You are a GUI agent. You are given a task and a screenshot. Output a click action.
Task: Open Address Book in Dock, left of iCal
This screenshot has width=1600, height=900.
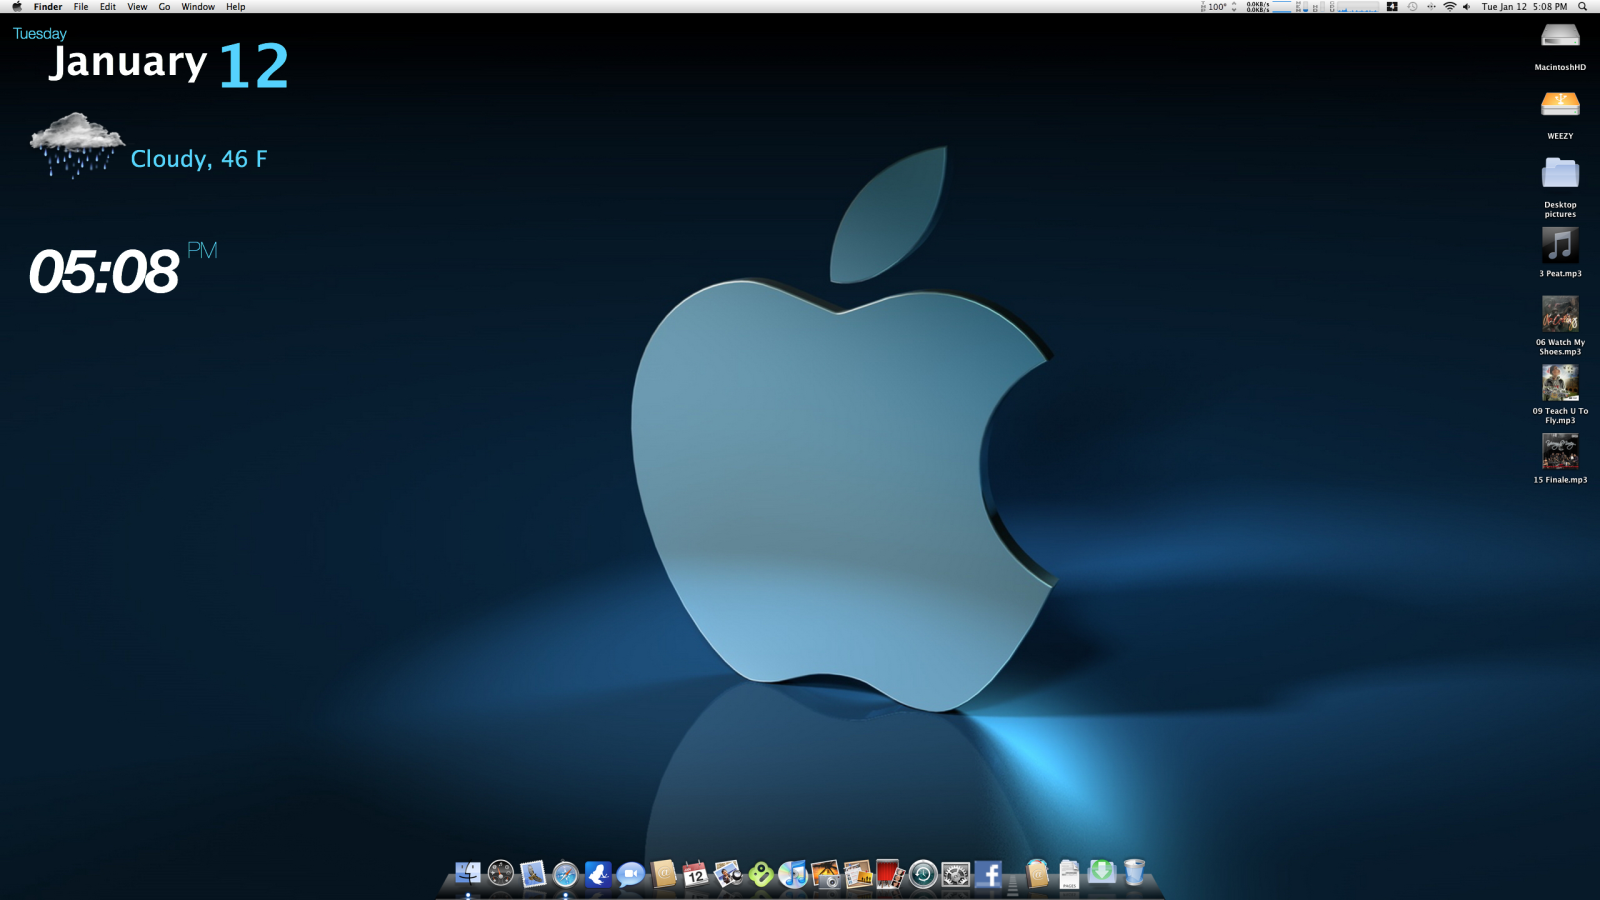tap(663, 874)
